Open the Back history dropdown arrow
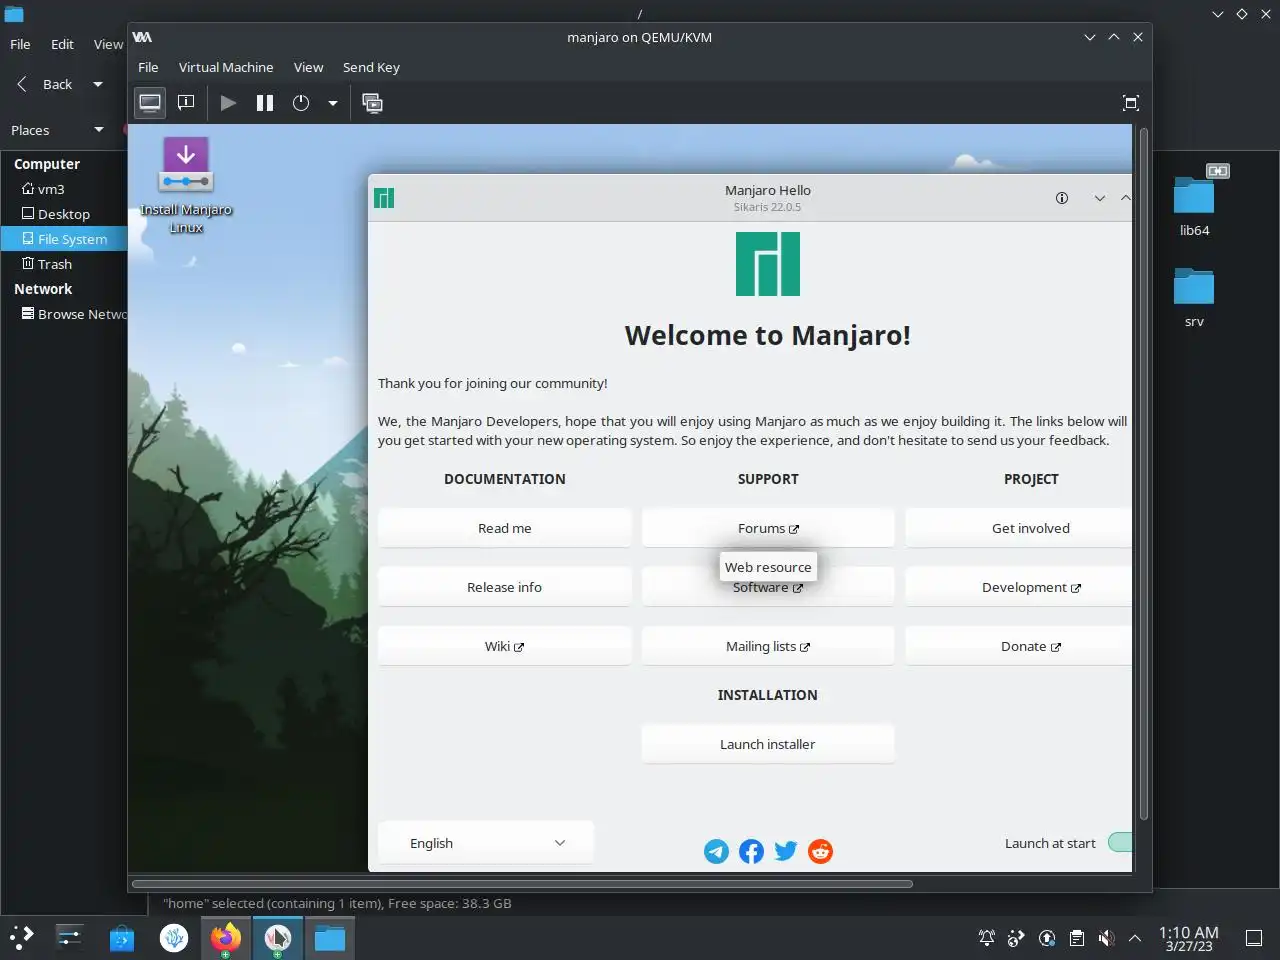Viewport: 1280px width, 960px height. (98, 84)
